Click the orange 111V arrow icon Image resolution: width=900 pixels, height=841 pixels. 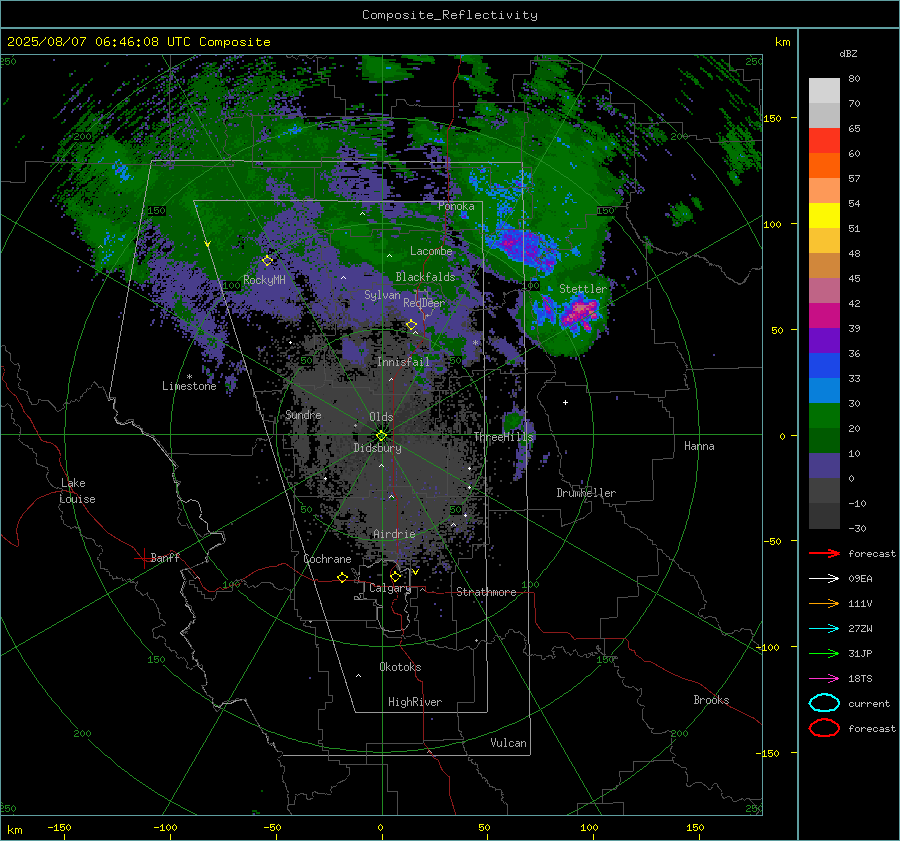click(824, 603)
